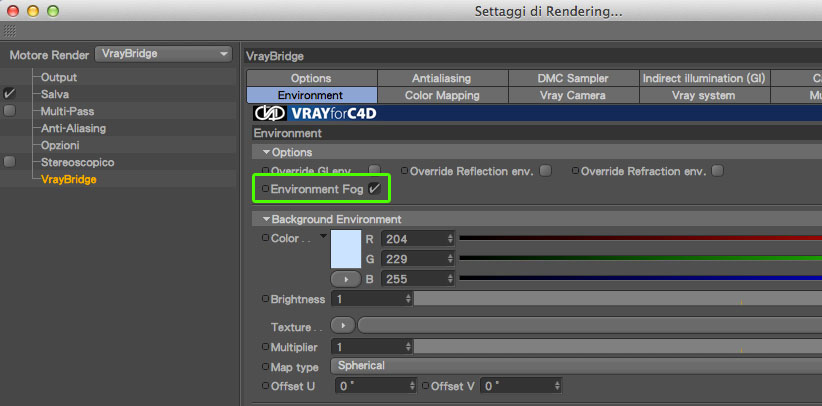Click the keyframe dot beside Override Refraction env.

[x=576, y=171]
